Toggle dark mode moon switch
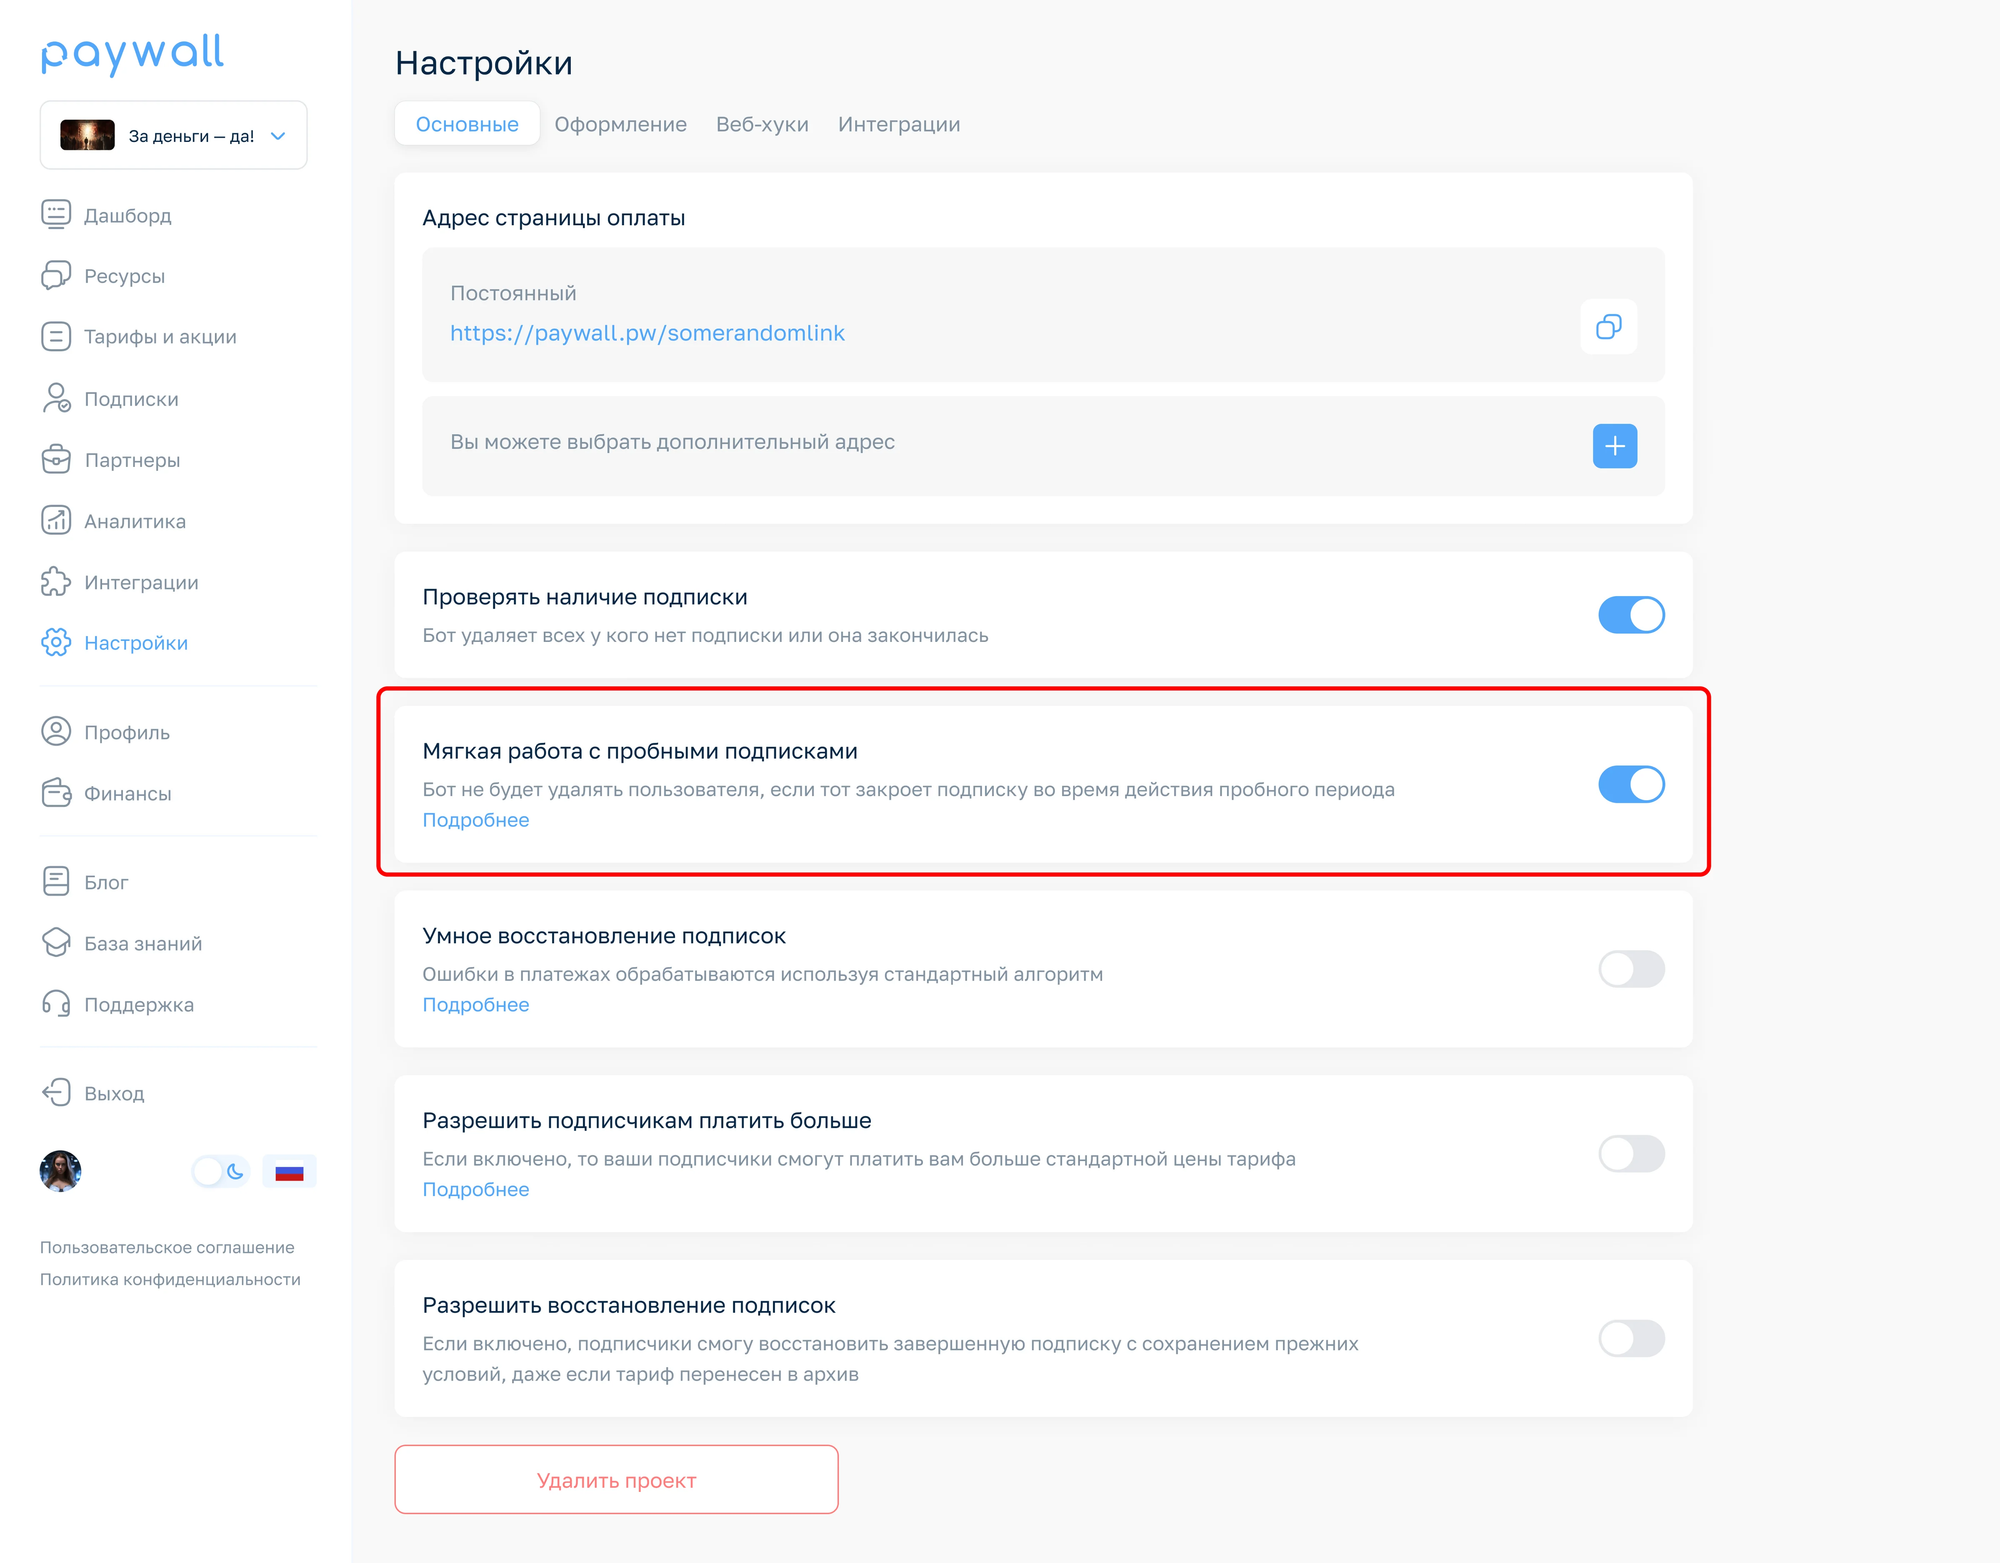 [x=221, y=1171]
